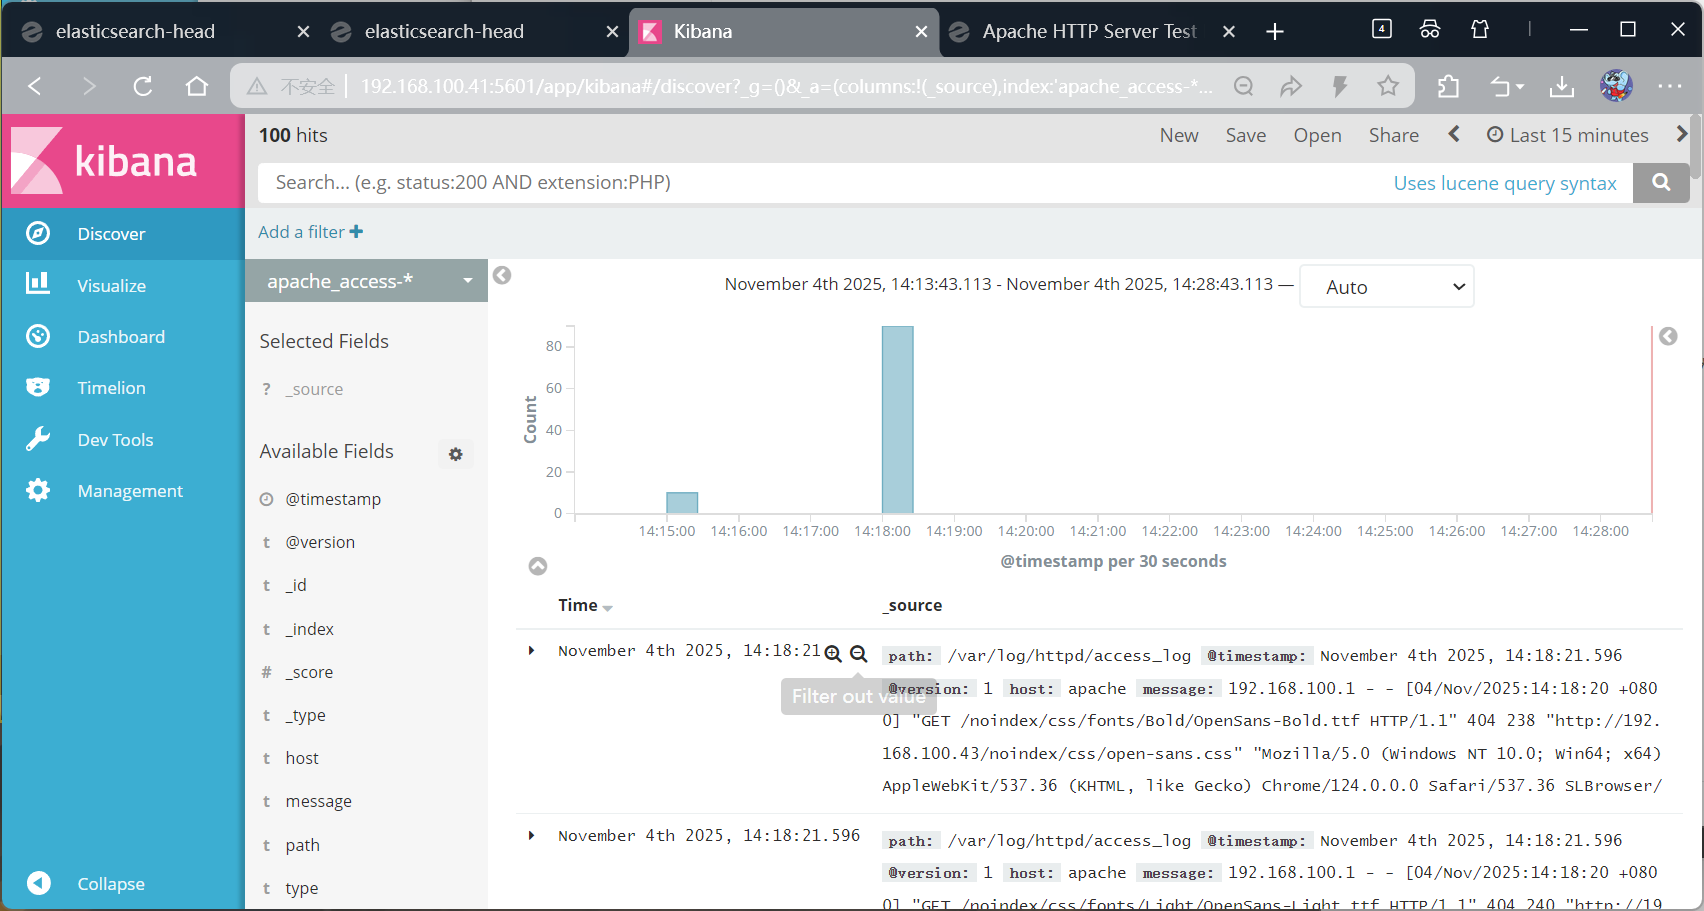Select the _source selected field

pos(314,389)
